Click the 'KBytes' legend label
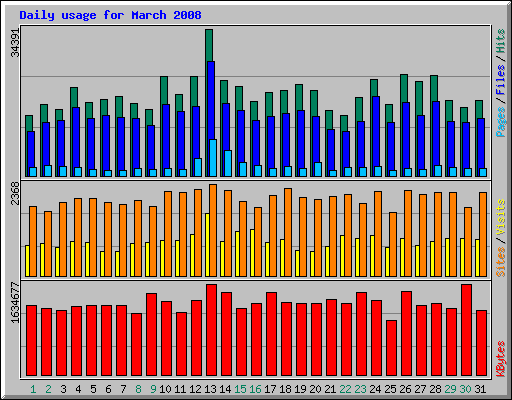The height and width of the screenshot is (400, 512). 501,359
